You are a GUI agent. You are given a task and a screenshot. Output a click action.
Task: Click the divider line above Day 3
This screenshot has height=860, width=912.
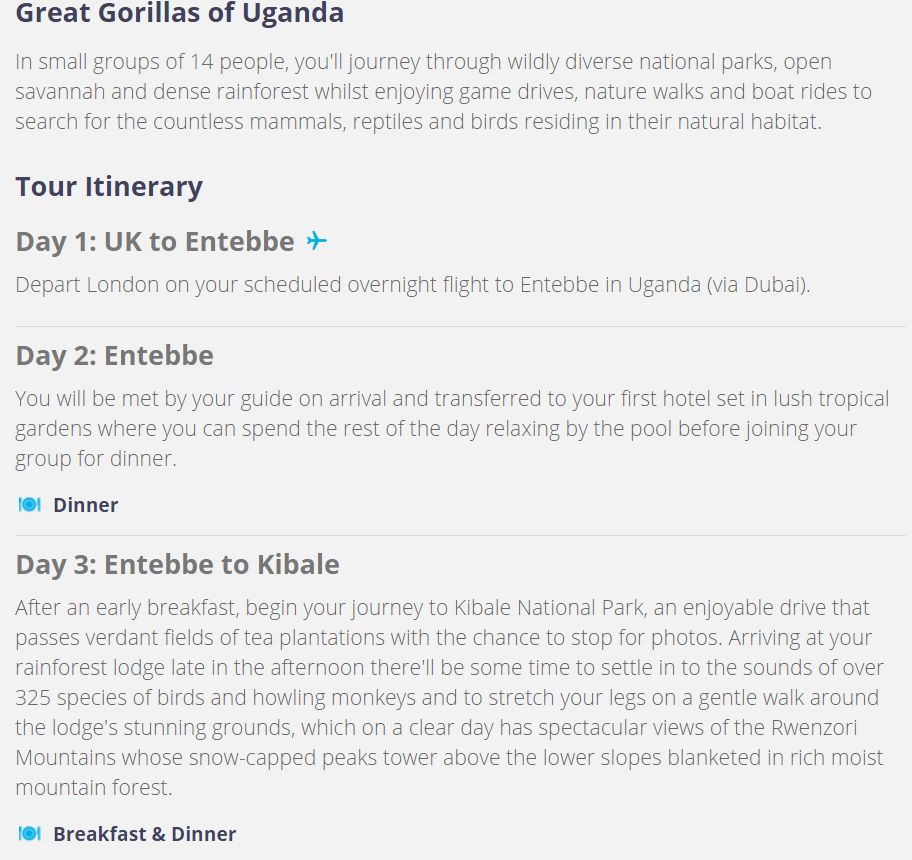coord(461,536)
